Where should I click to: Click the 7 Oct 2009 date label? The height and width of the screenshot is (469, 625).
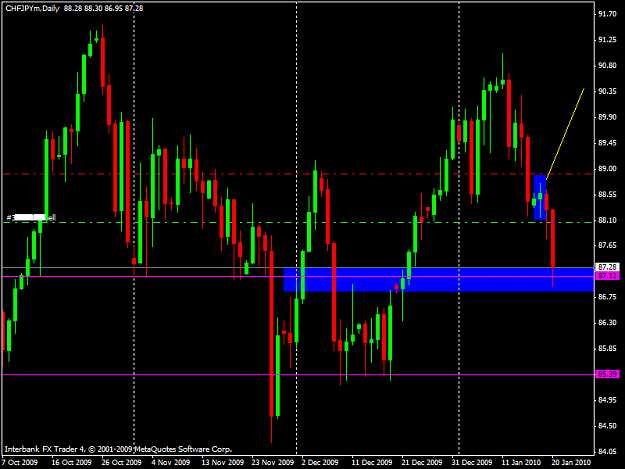click(20, 462)
